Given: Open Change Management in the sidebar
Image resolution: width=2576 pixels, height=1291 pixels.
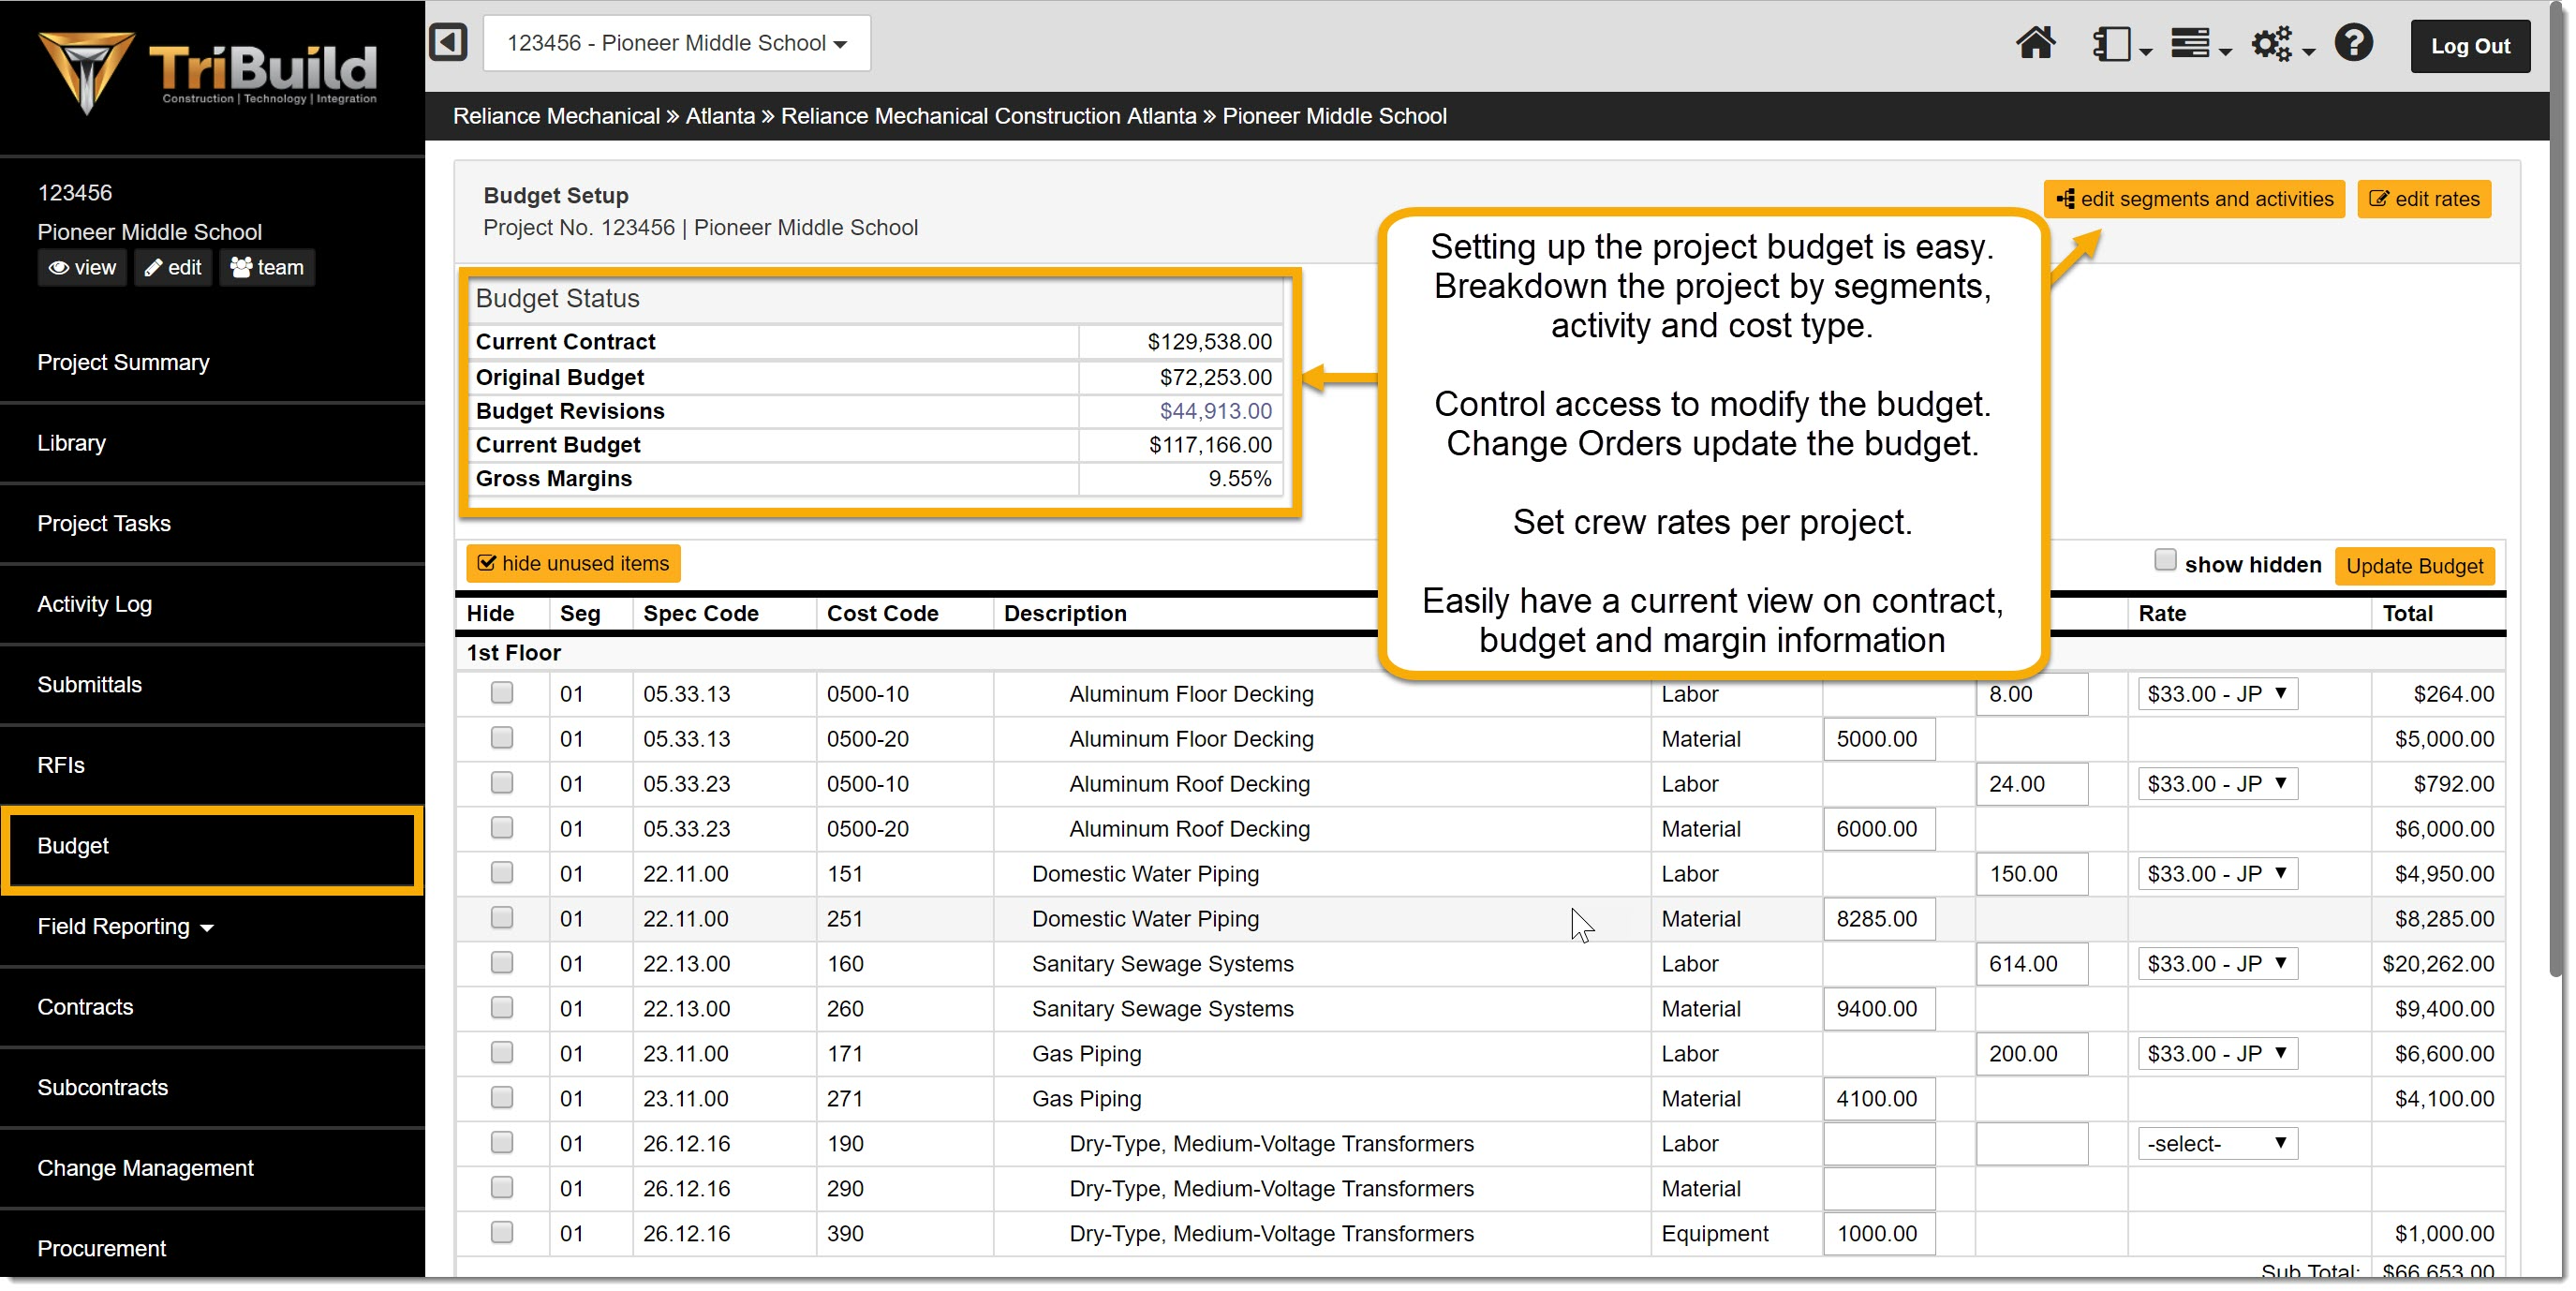Looking at the screenshot, I should [145, 1168].
